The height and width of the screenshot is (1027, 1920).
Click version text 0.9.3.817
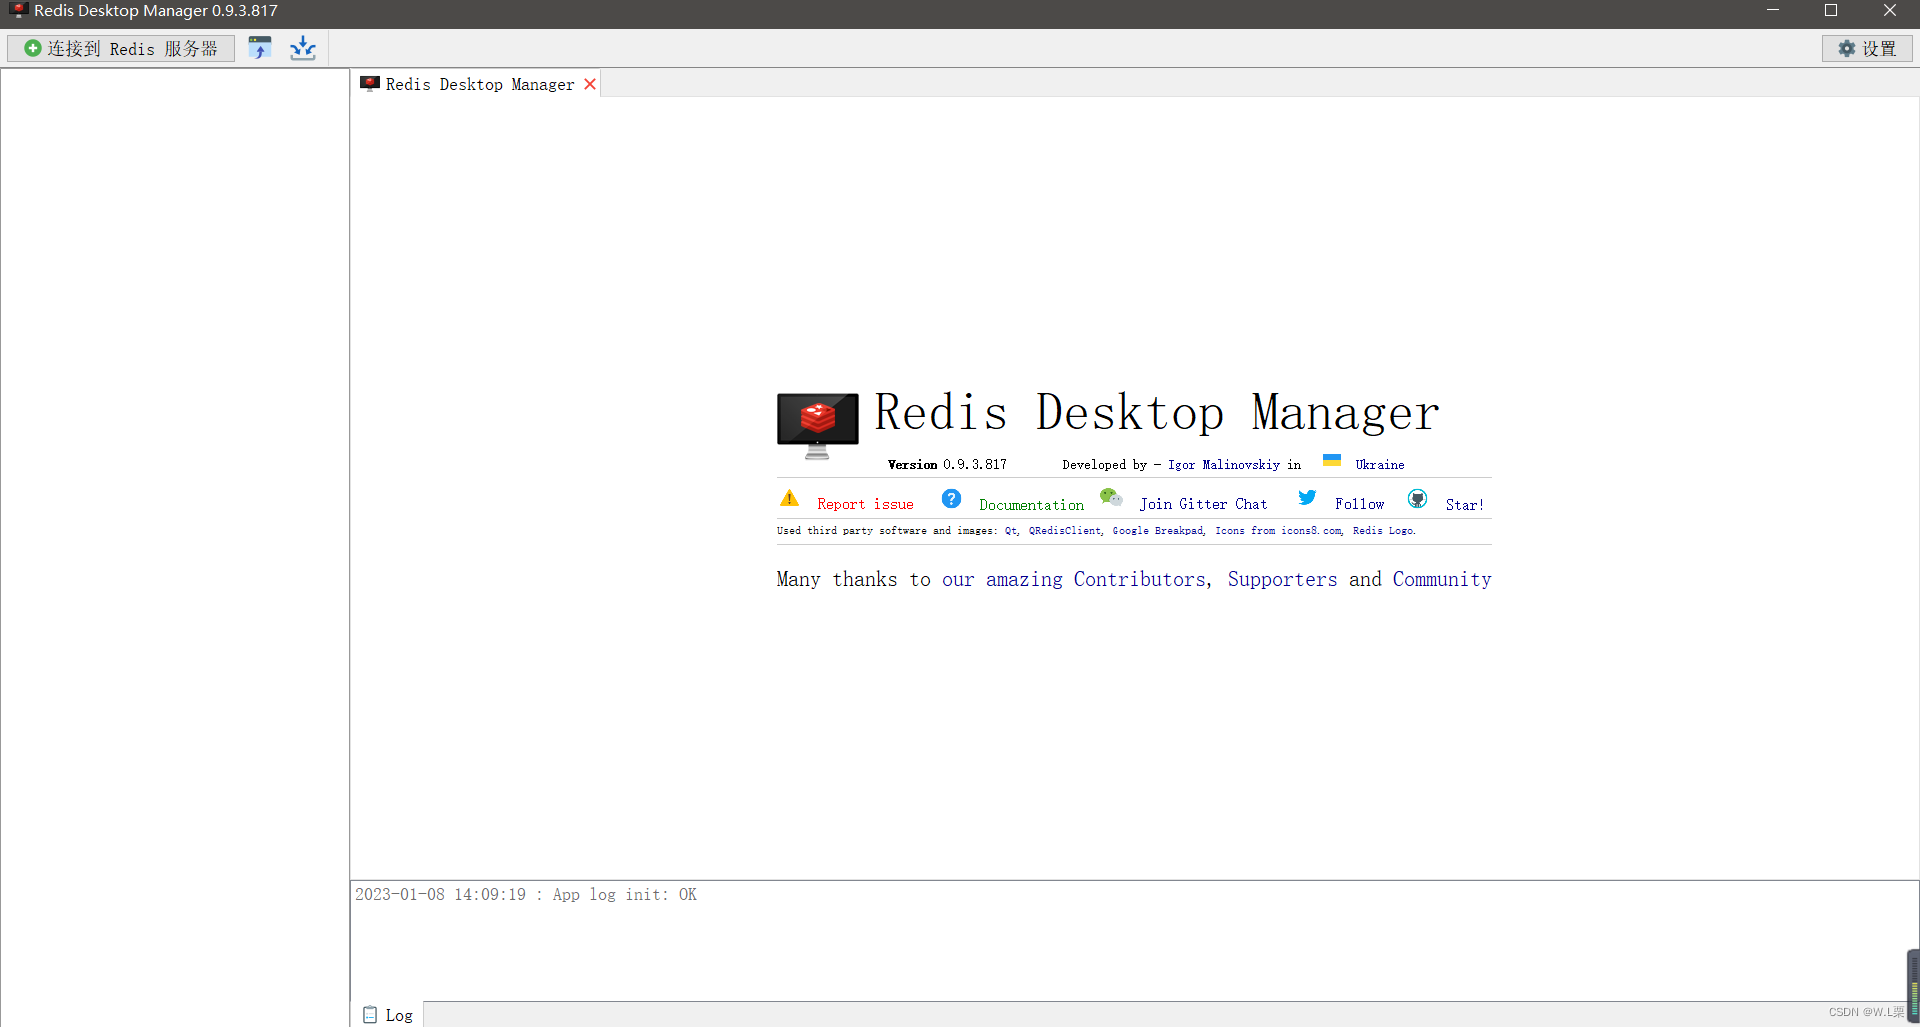(x=975, y=465)
